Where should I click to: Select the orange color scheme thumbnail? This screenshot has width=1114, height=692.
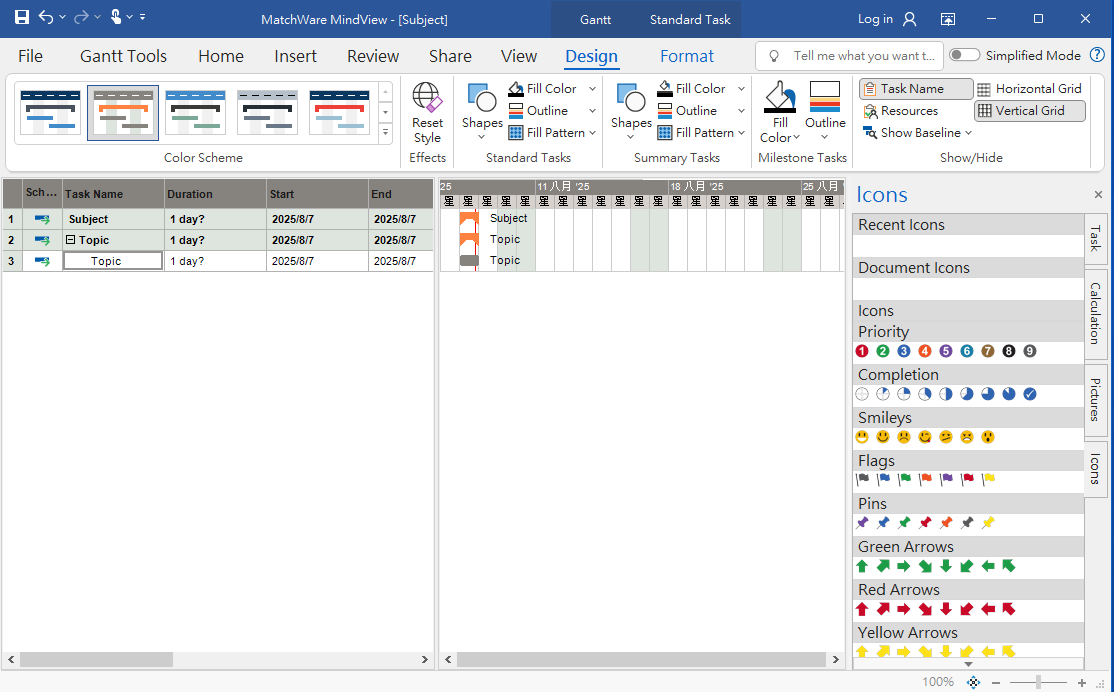pos(122,112)
